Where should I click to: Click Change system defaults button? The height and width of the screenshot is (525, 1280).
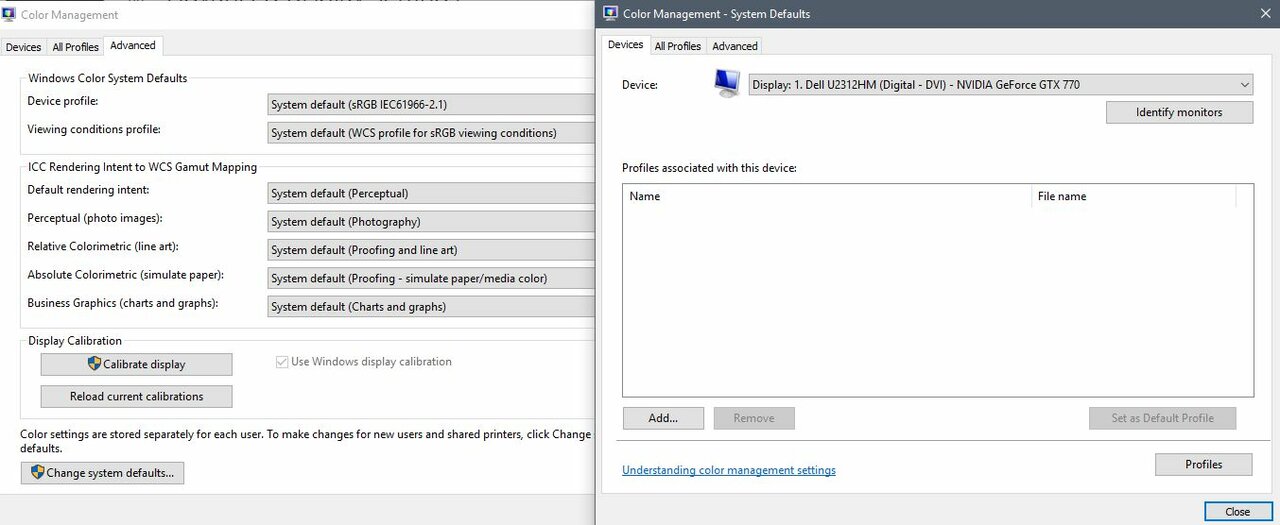click(x=102, y=473)
